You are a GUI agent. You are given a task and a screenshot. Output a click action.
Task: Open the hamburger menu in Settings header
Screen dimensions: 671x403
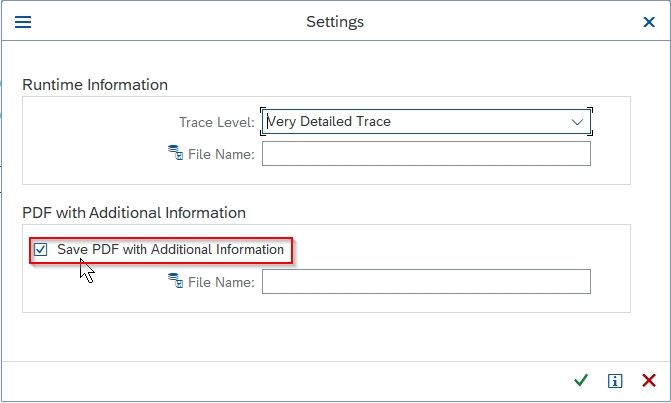tap(23, 22)
